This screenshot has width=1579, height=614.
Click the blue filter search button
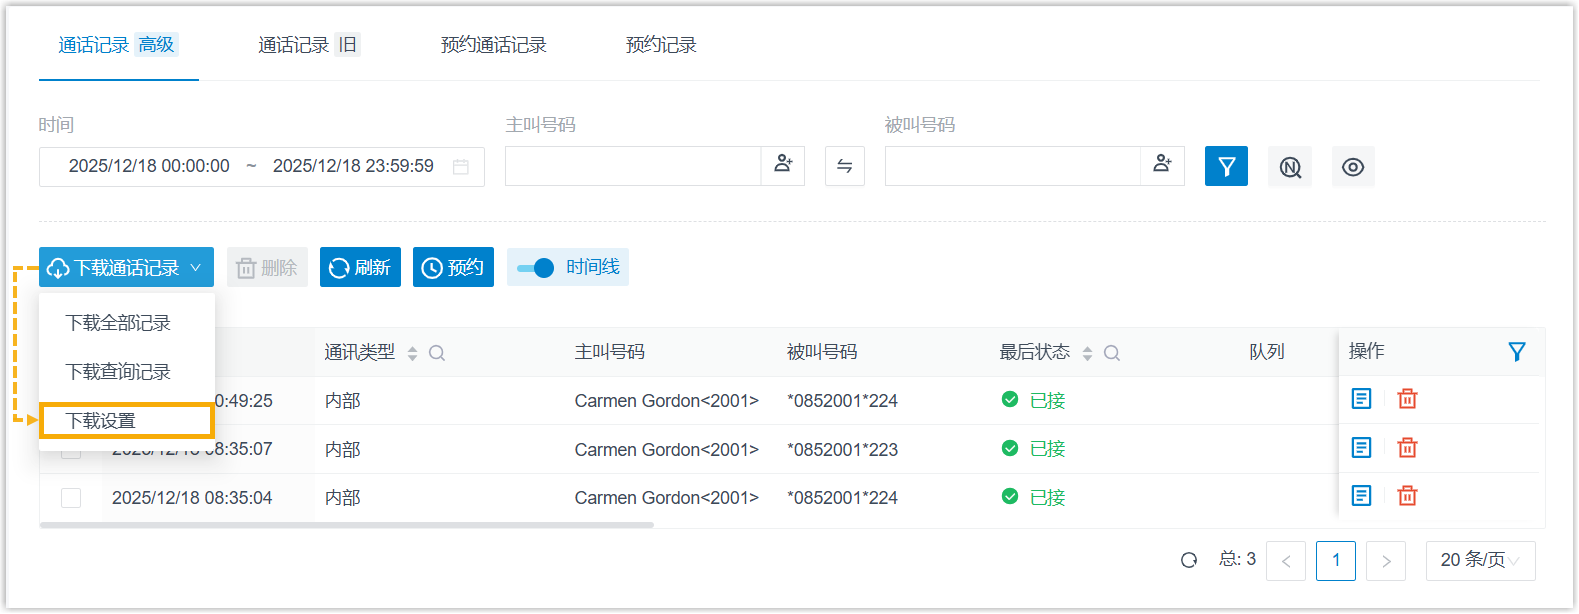[x=1226, y=166]
